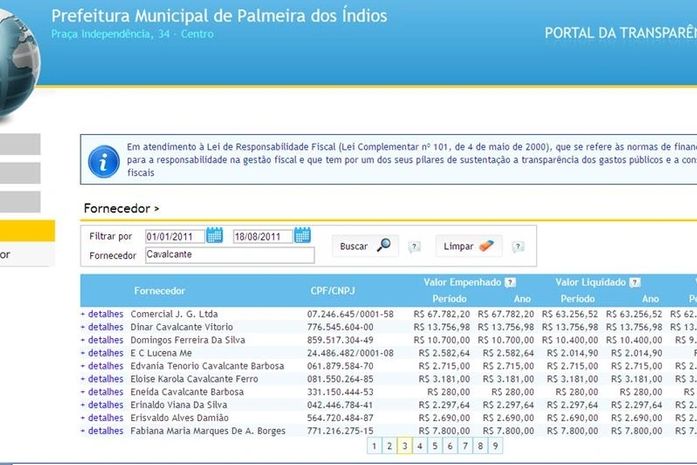Open detalhes for Erisvaldo Alves Damião
This screenshot has height=465, width=697.
coord(105,418)
